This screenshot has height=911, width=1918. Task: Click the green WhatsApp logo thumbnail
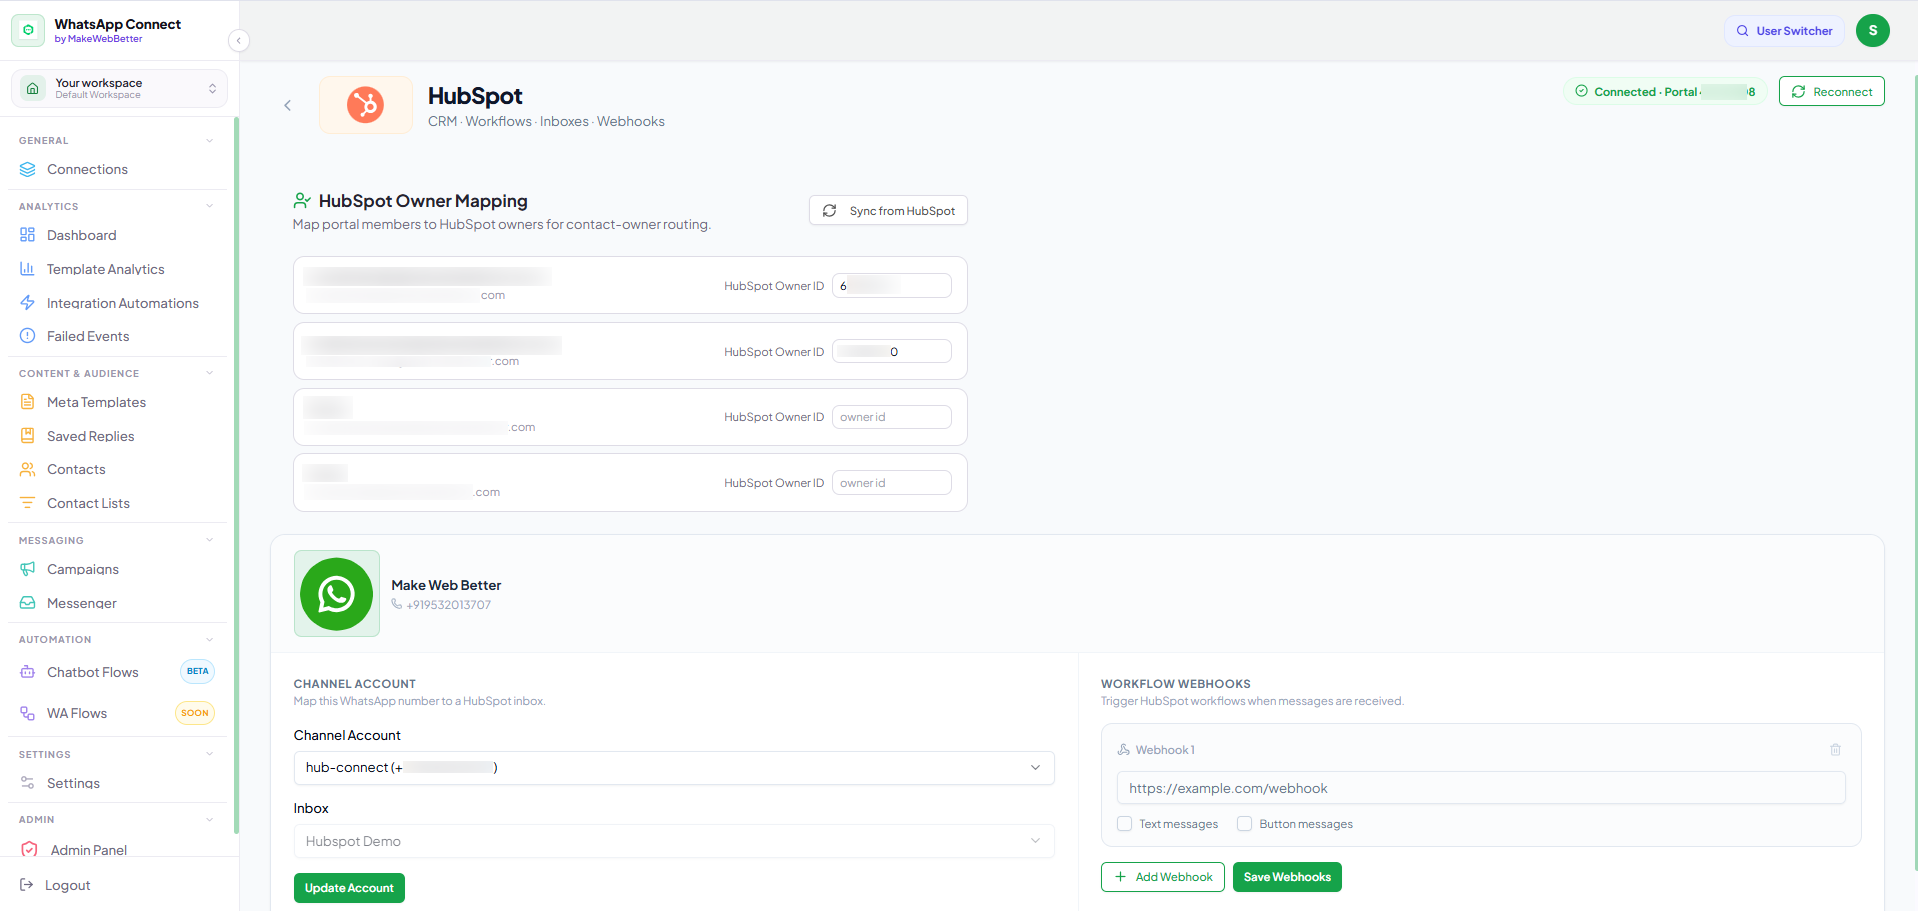pos(337,594)
